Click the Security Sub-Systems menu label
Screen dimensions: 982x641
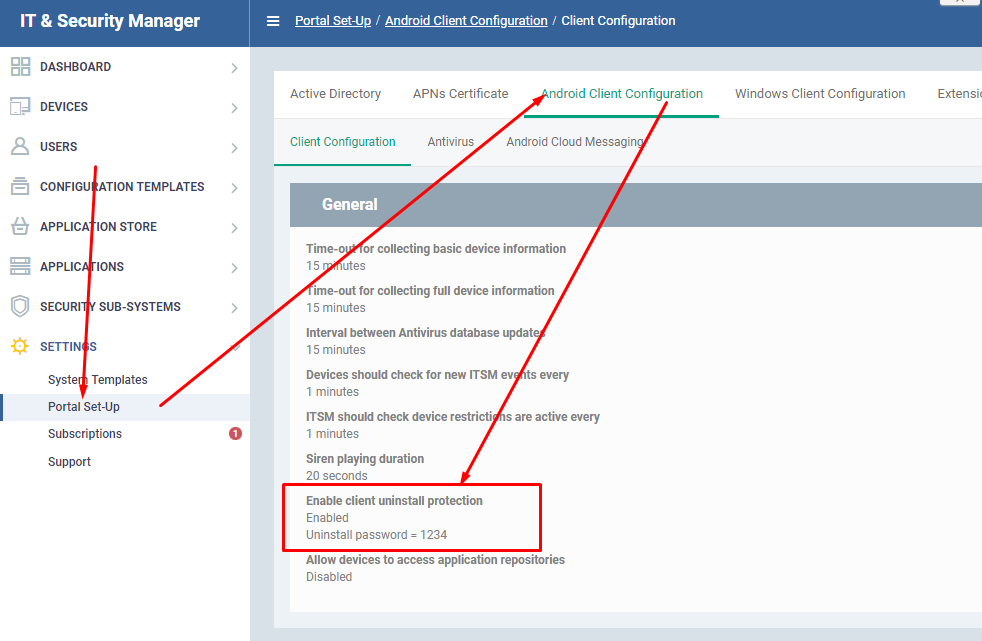coord(110,307)
